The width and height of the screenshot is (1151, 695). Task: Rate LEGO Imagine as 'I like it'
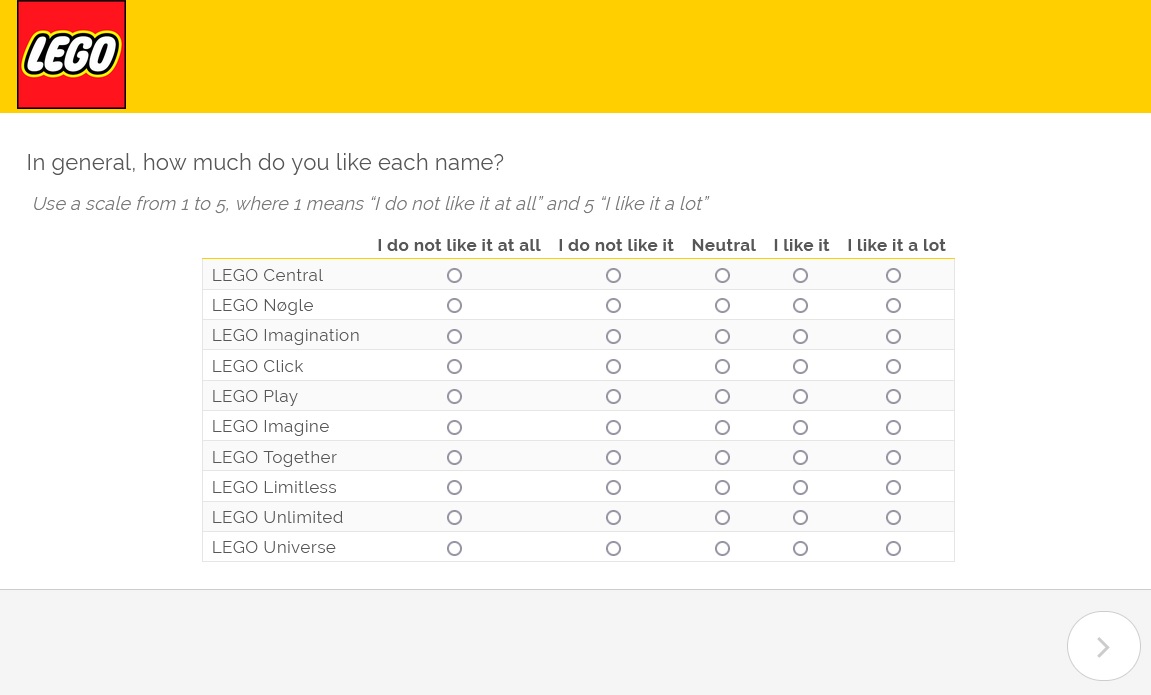(x=800, y=427)
